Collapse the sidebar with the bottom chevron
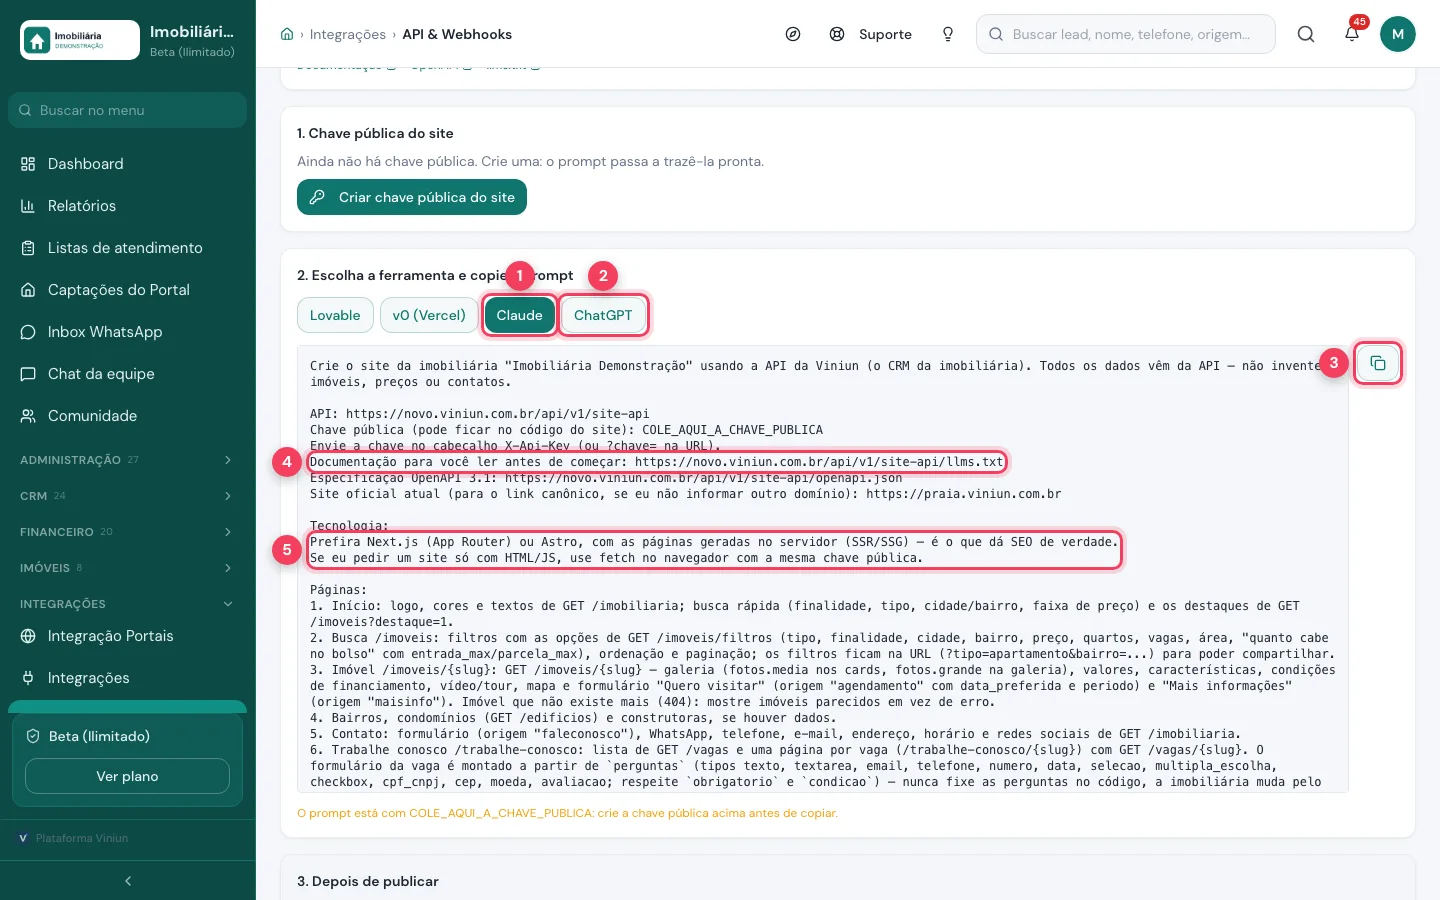 click(x=128, y=881)
